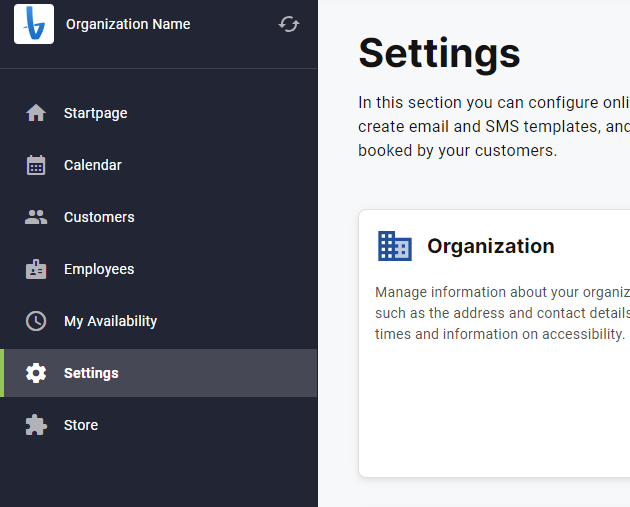The image size is (630, 507).
Task: Click the clock icon for My Availability
Action: [36, 321]
